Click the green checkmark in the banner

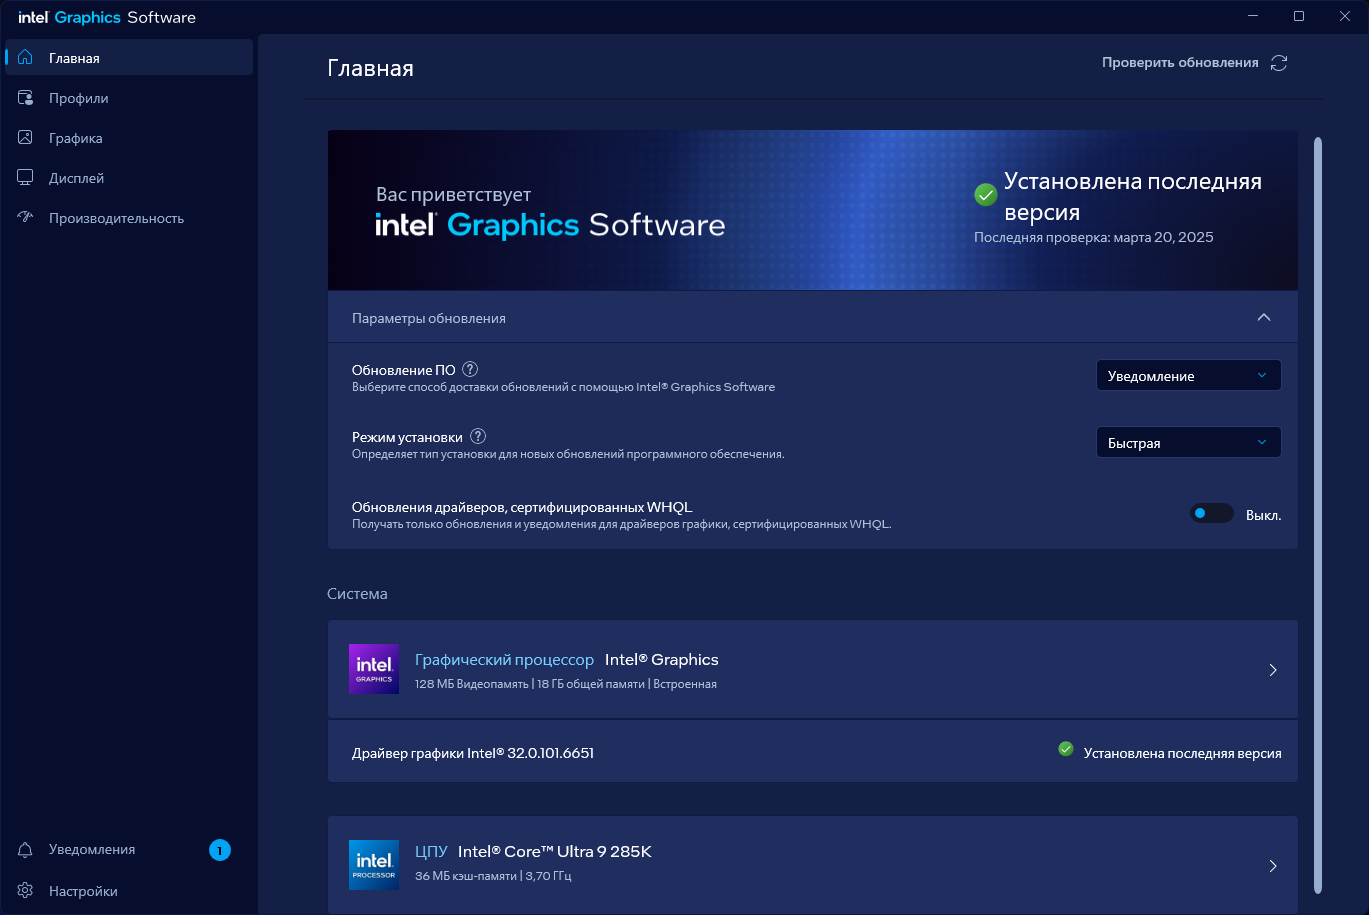point(986,195)
